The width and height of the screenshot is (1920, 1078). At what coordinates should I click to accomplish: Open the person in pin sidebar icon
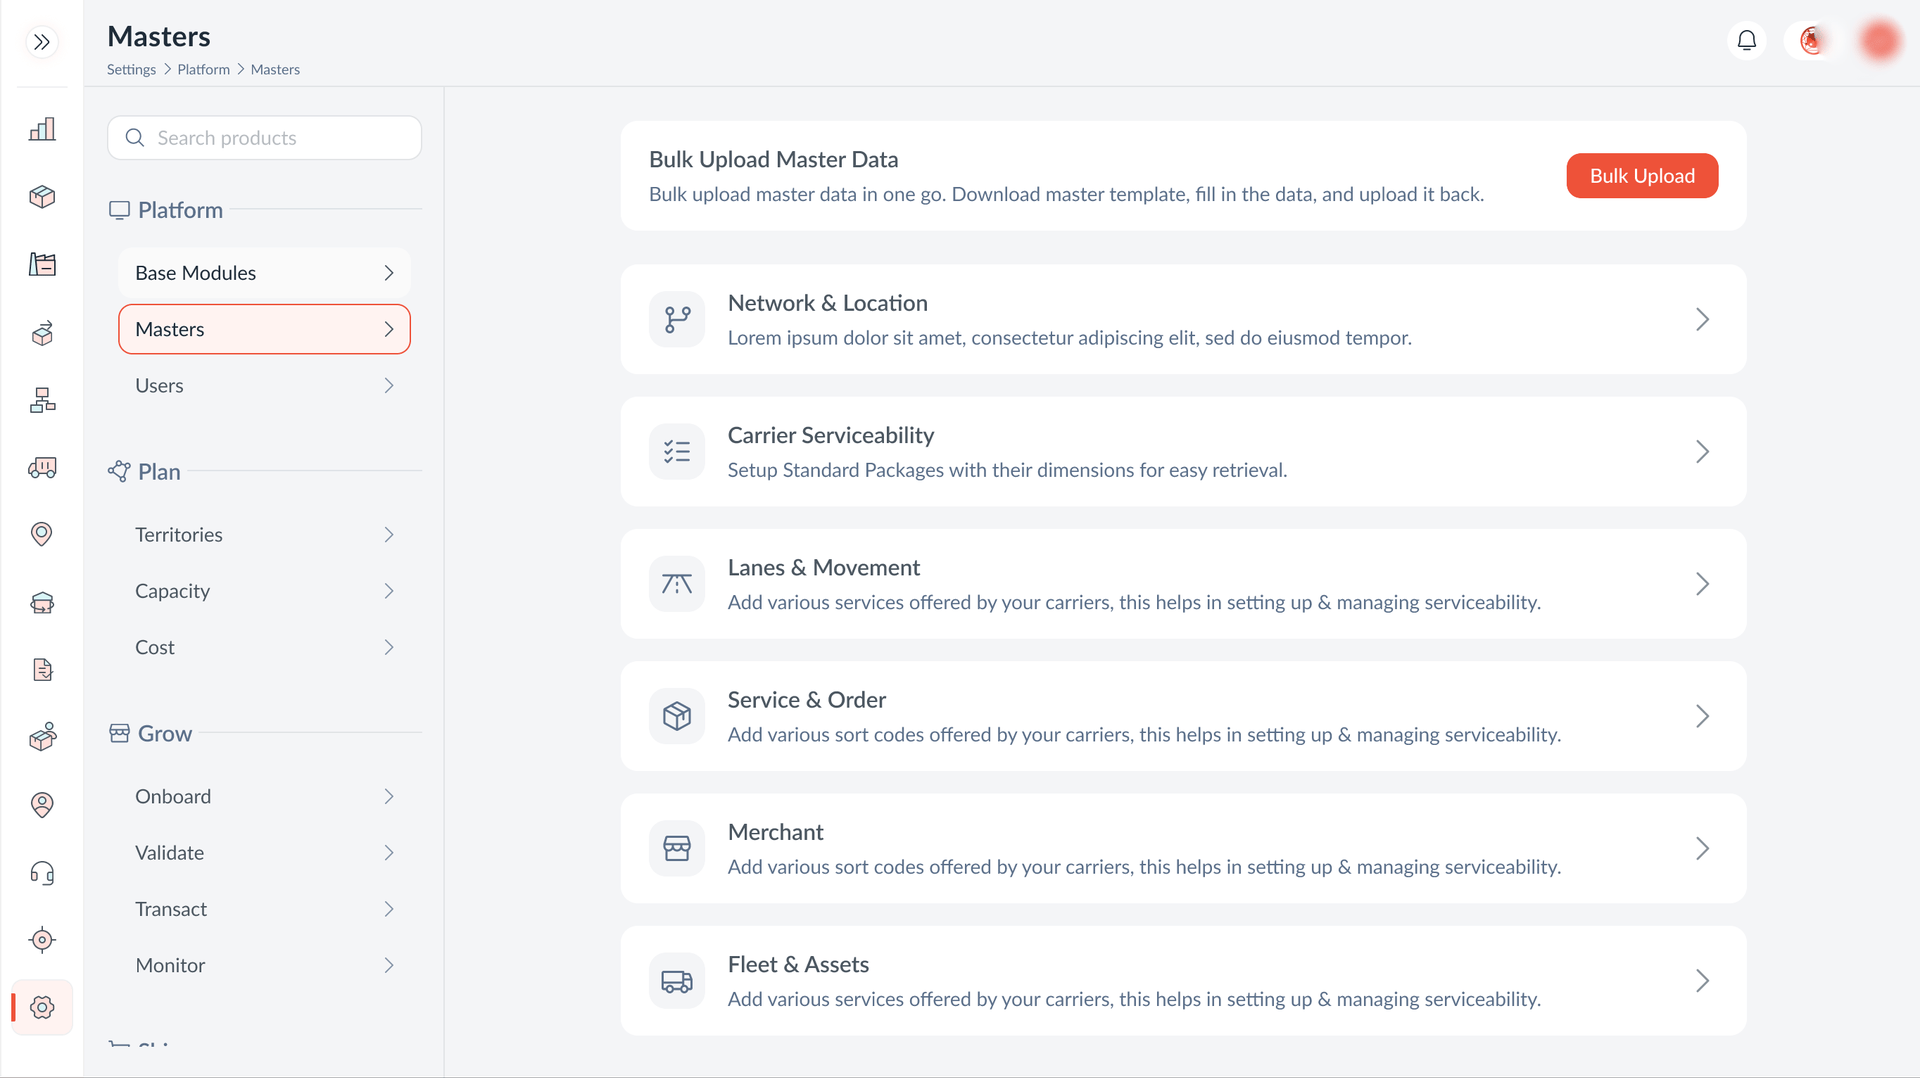[x=42, y=805]
